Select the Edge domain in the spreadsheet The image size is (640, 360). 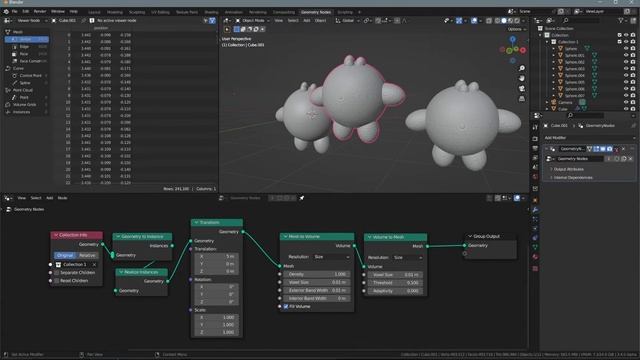point(27,47)
